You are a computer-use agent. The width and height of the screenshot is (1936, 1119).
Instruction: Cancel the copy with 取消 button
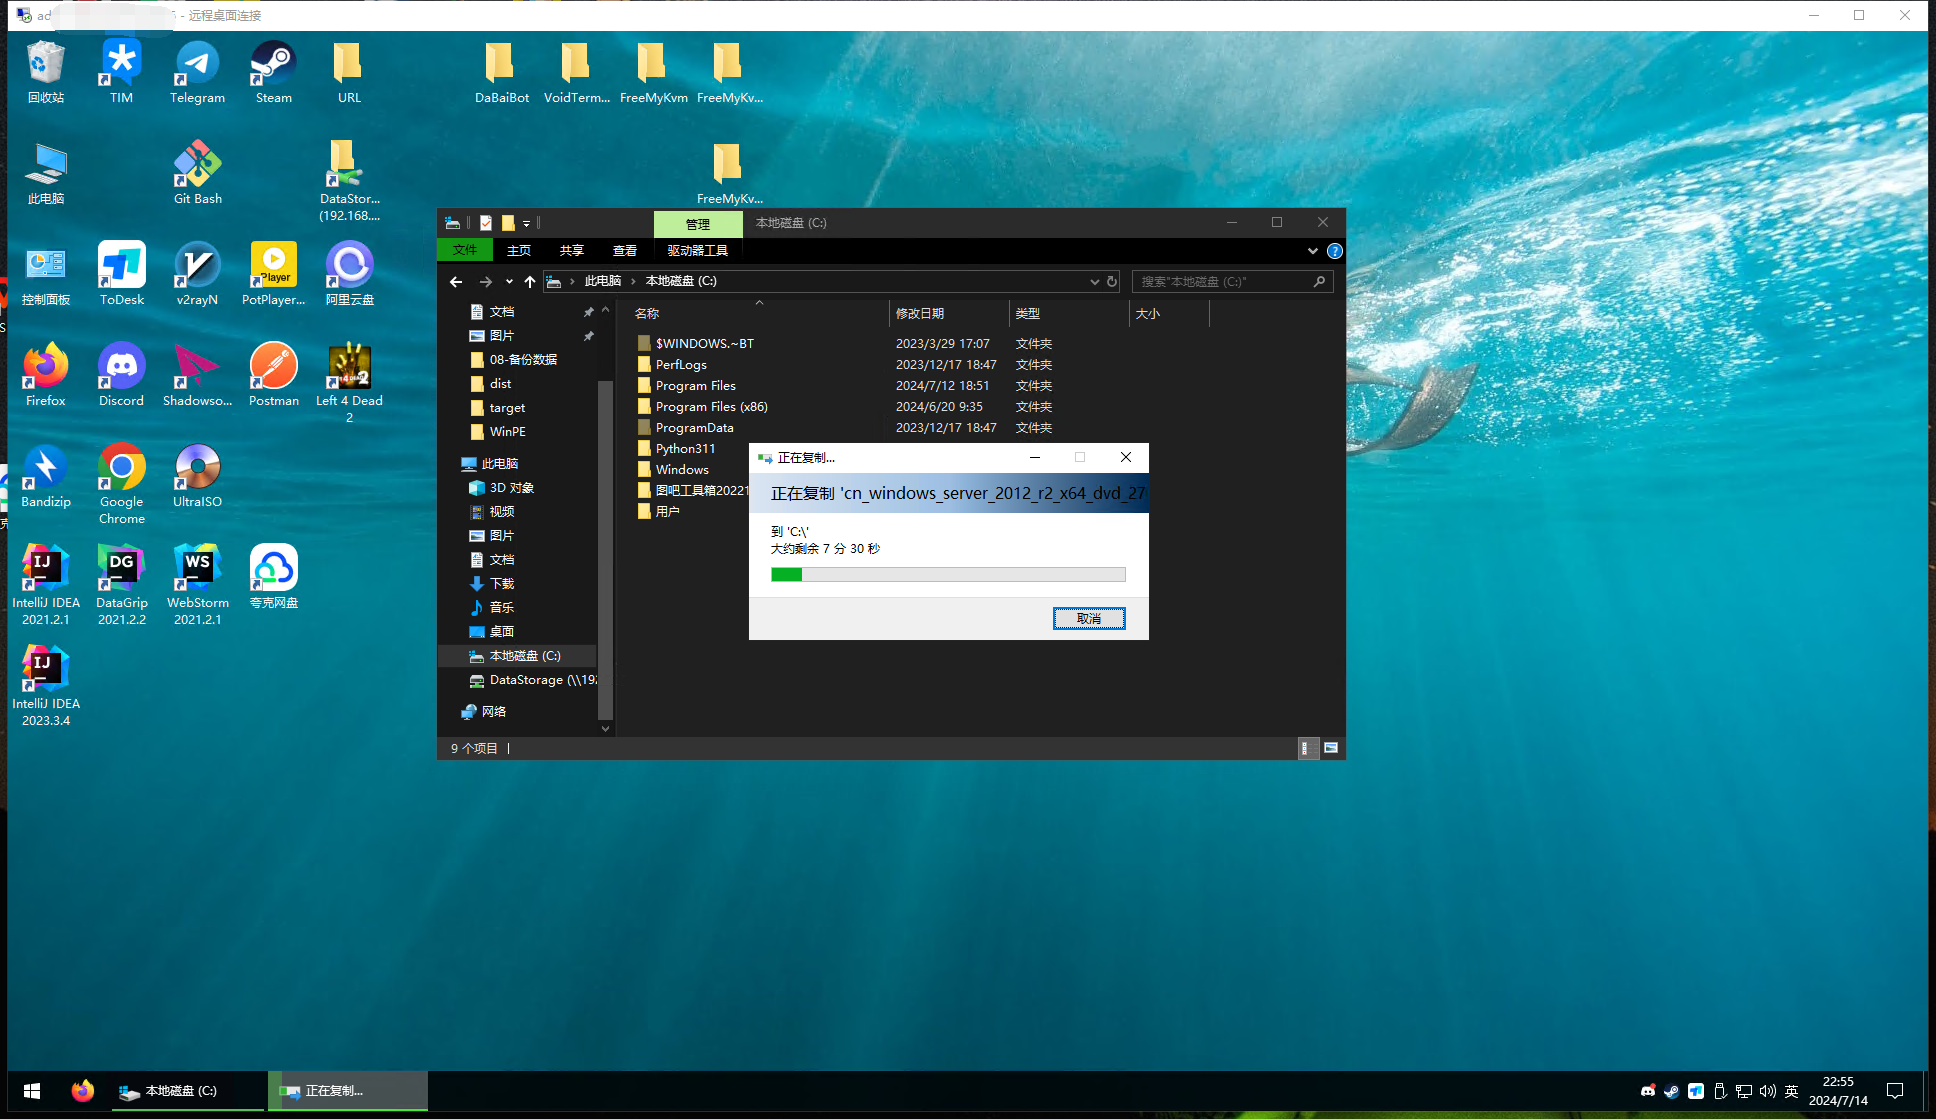pos(1089,619)
